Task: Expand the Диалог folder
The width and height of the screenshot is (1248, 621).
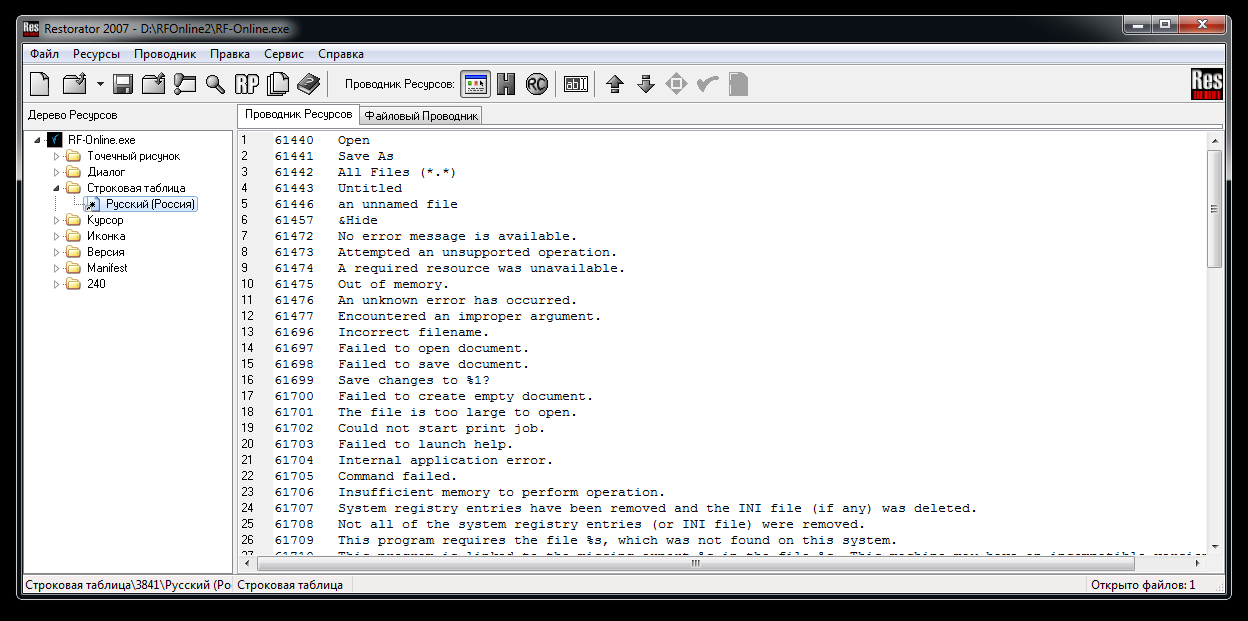Action: pos(57,172)
